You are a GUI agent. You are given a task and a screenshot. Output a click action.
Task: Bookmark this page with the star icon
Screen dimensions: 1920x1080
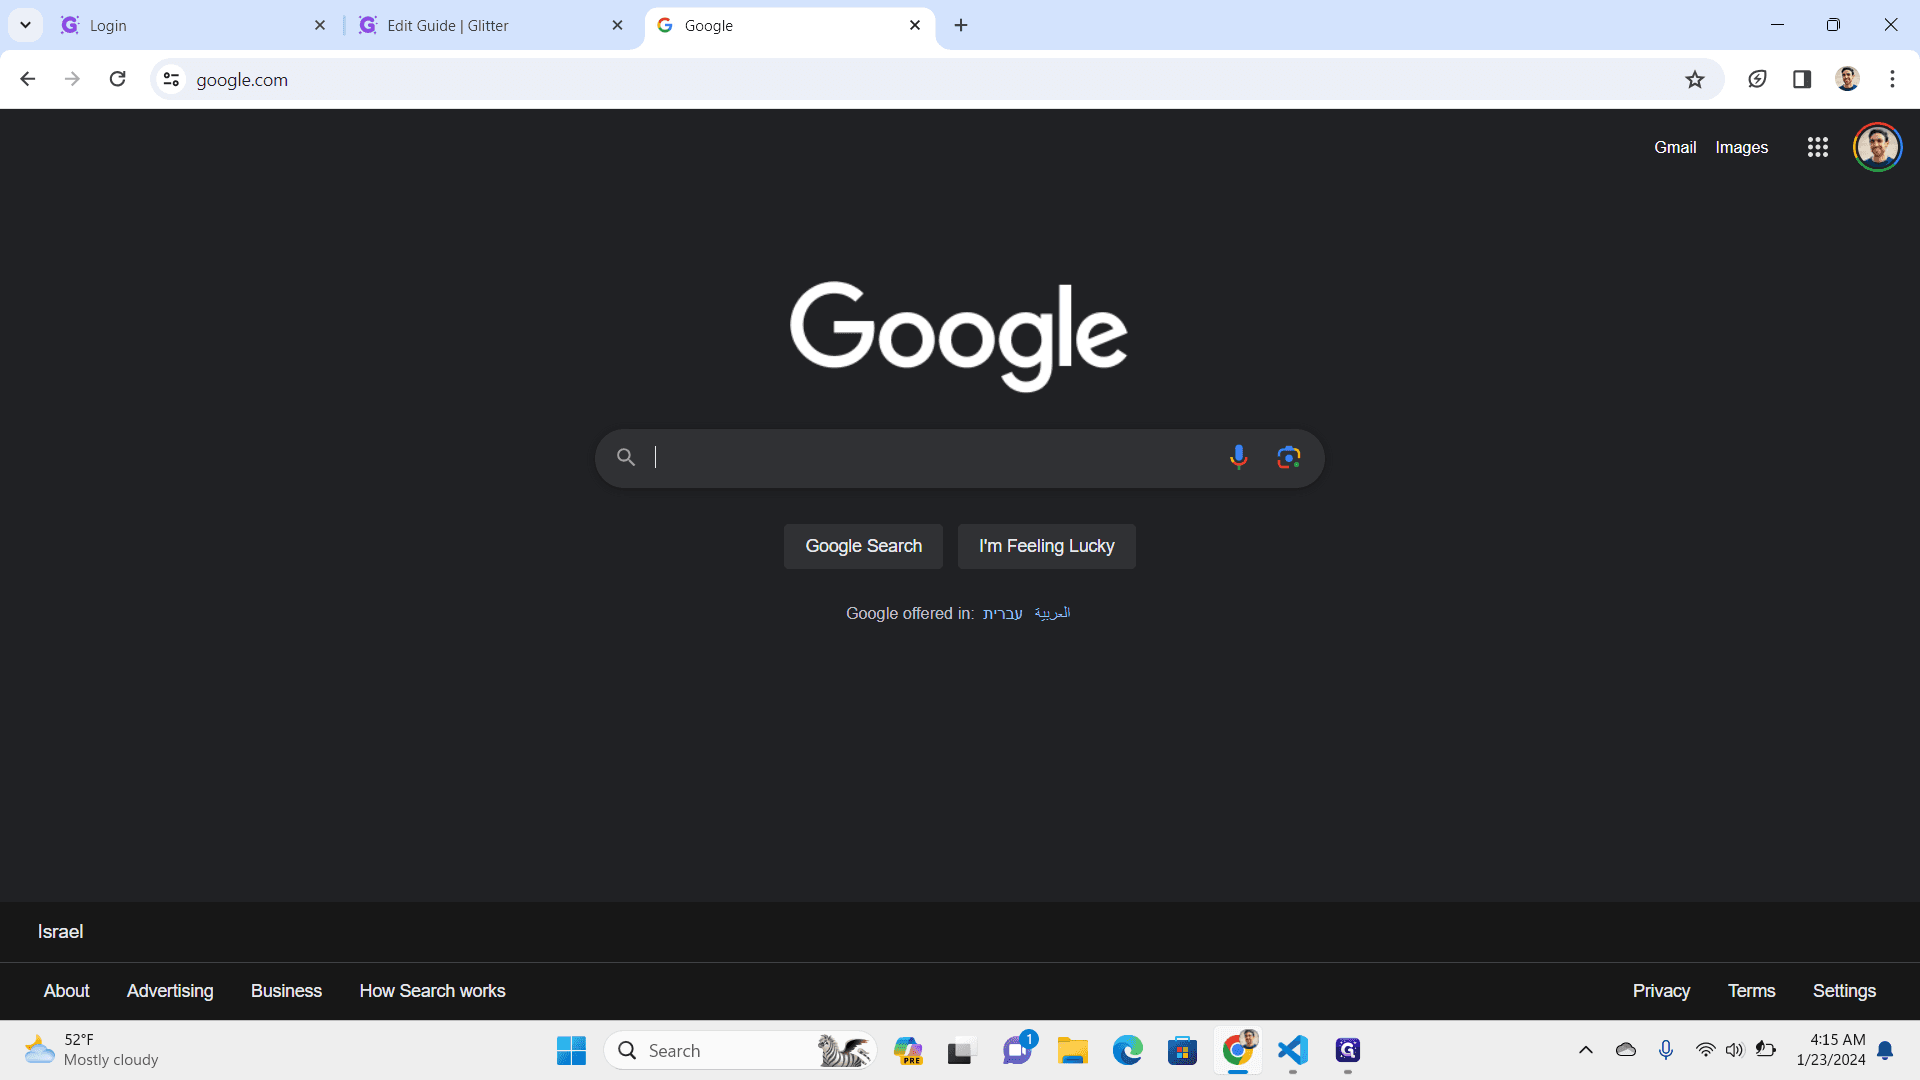[x=1694, y=79]
